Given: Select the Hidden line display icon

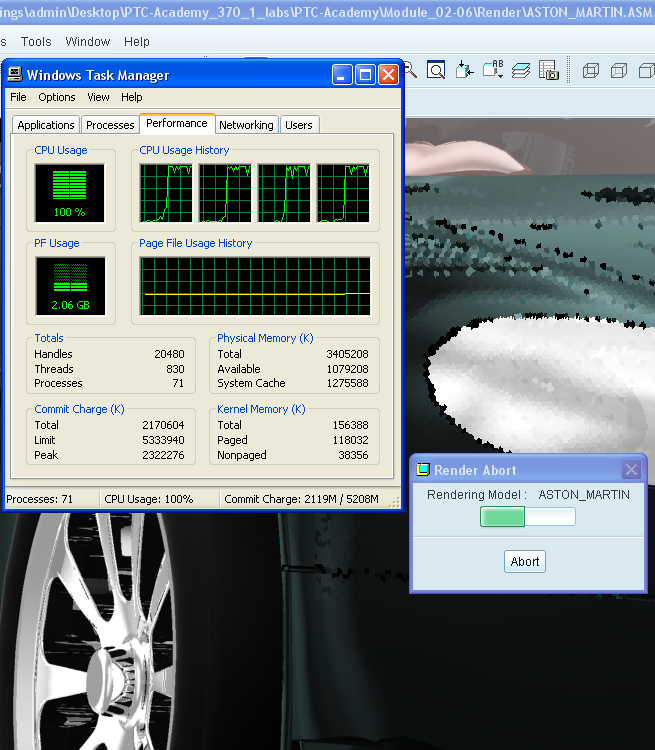Looking at the screenshot, I should [619, 71].
